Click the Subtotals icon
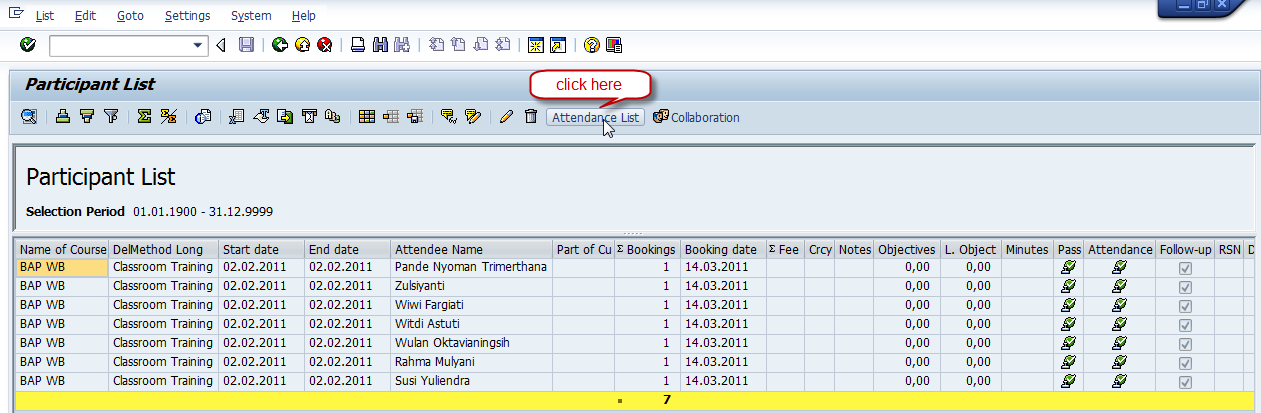Image resolution: width=1261 pixels, height=413 pixels. [x=169, y=117]
